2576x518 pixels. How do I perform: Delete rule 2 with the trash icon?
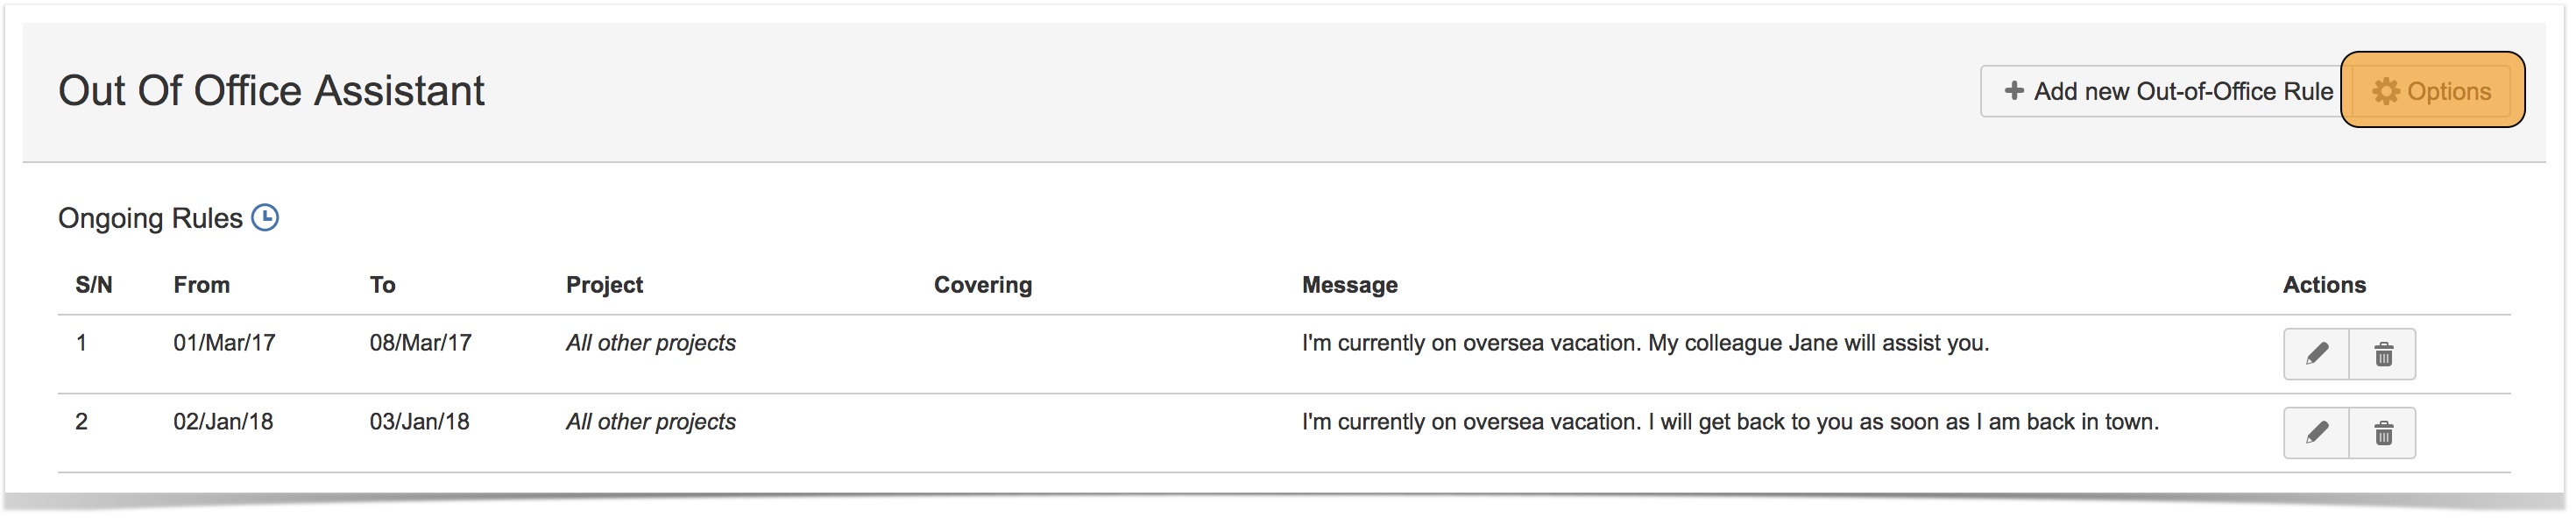2383,433
